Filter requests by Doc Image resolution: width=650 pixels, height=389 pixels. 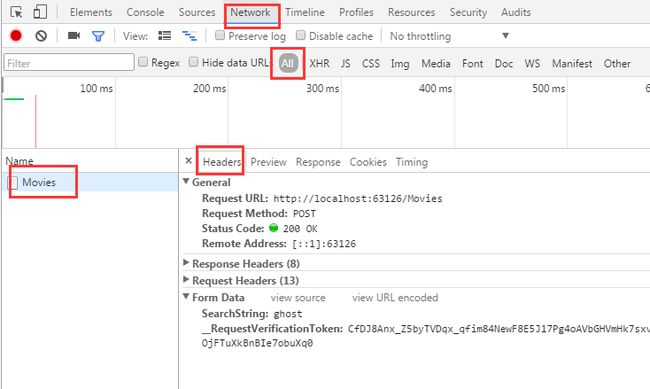tap(504, 63)
